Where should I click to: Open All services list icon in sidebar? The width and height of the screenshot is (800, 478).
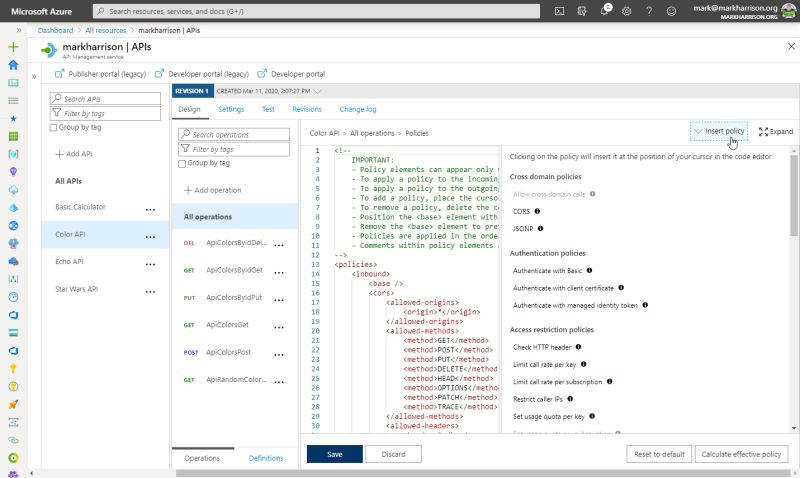pos(13,100)
